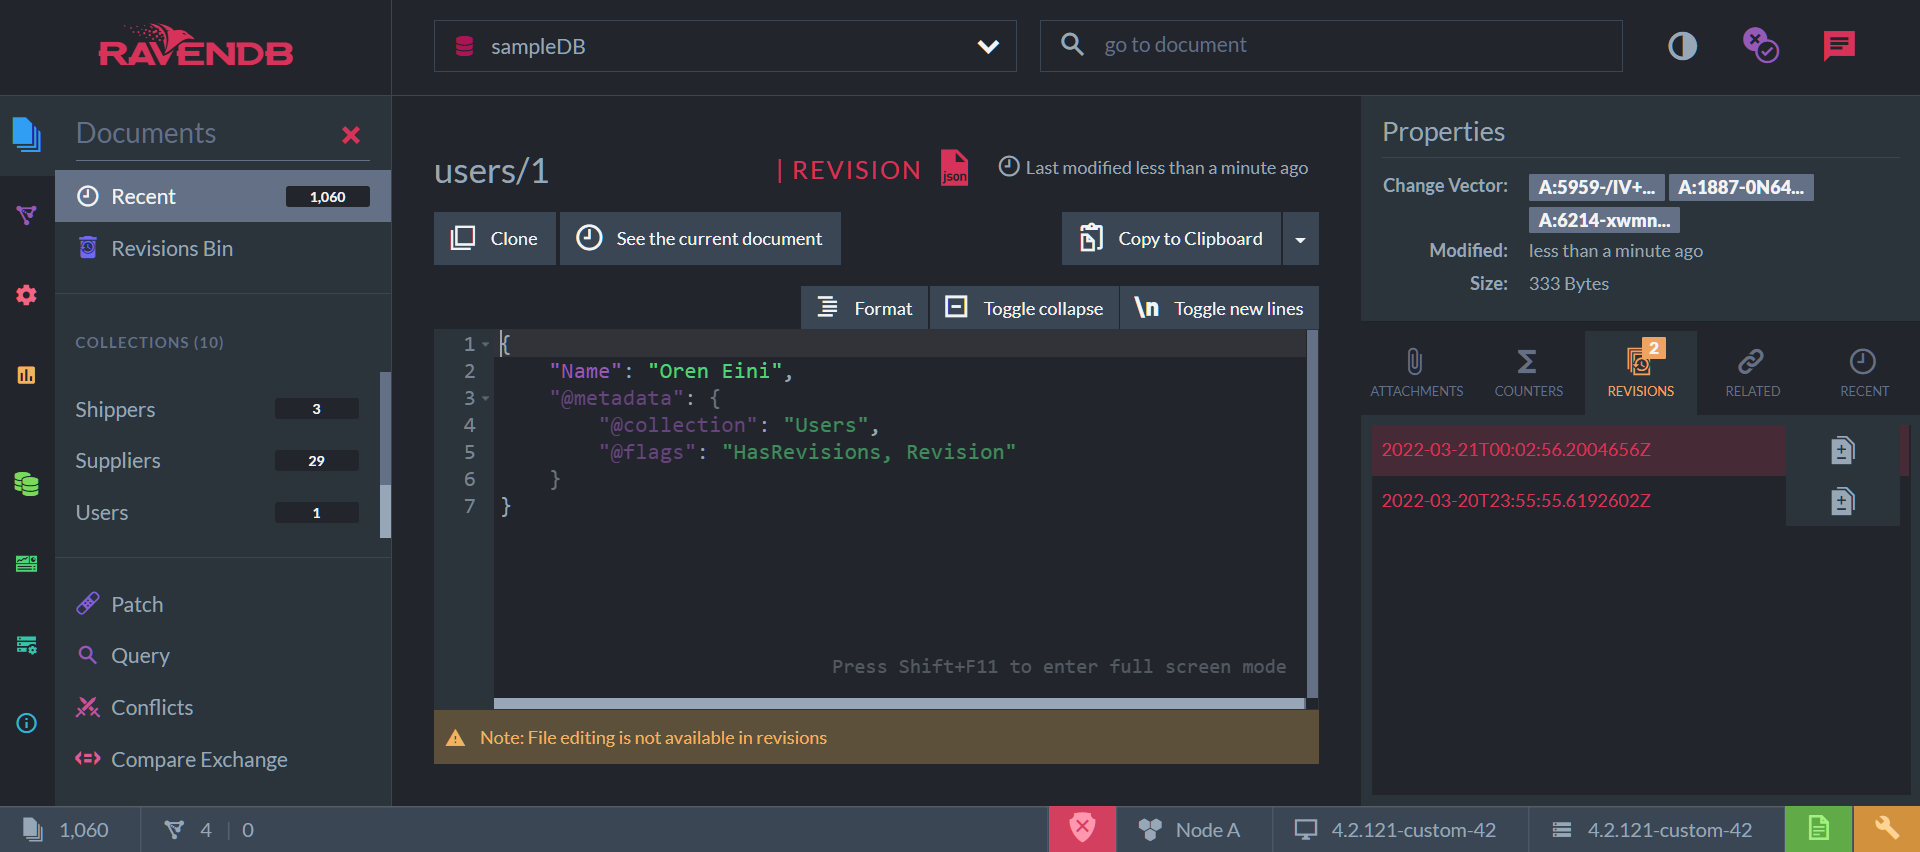Switch to the Attachments tab
Image resolution: width=1920 pixels, height=852 pixels.
point(1416,373)
